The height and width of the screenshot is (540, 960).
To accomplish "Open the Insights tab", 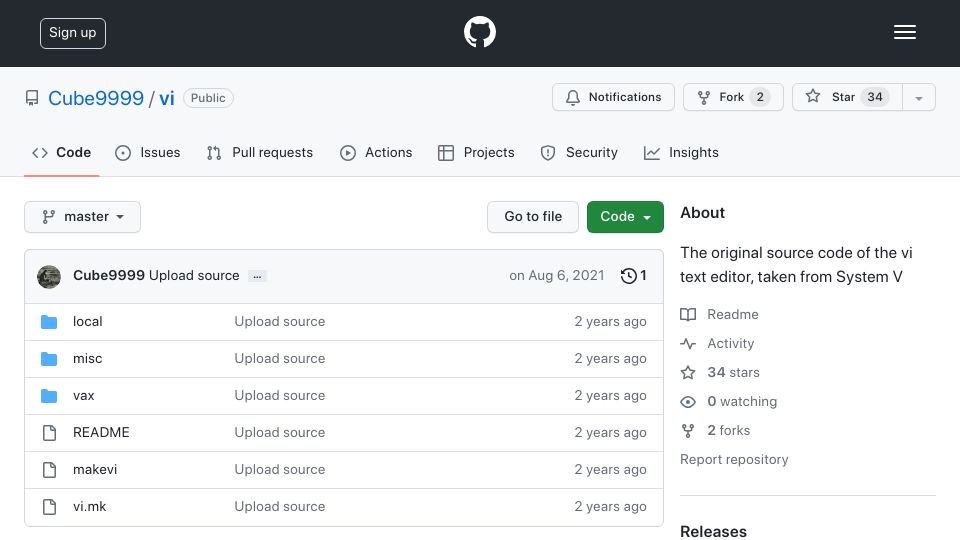I will (x=681, y=152).
